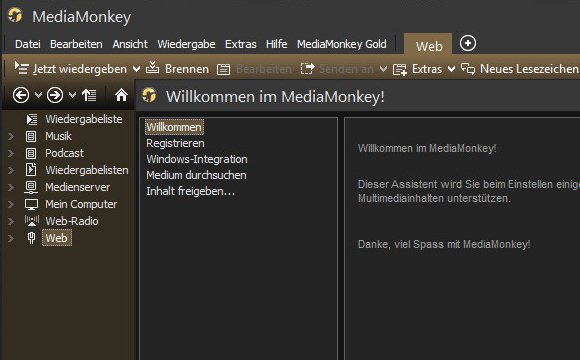
Task: Open the Datei menu
Action: point(28,44)
